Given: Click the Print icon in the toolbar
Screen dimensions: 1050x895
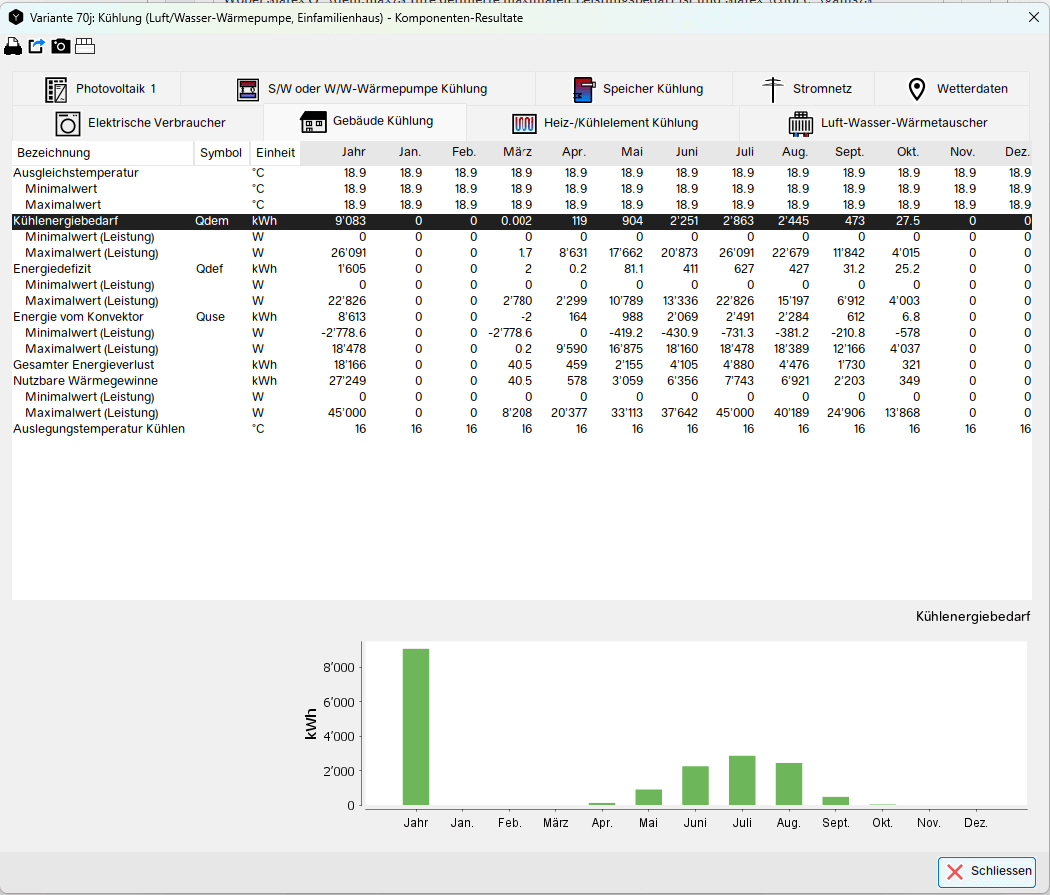Looking at the screenshot, I should (x=13, y=45).
